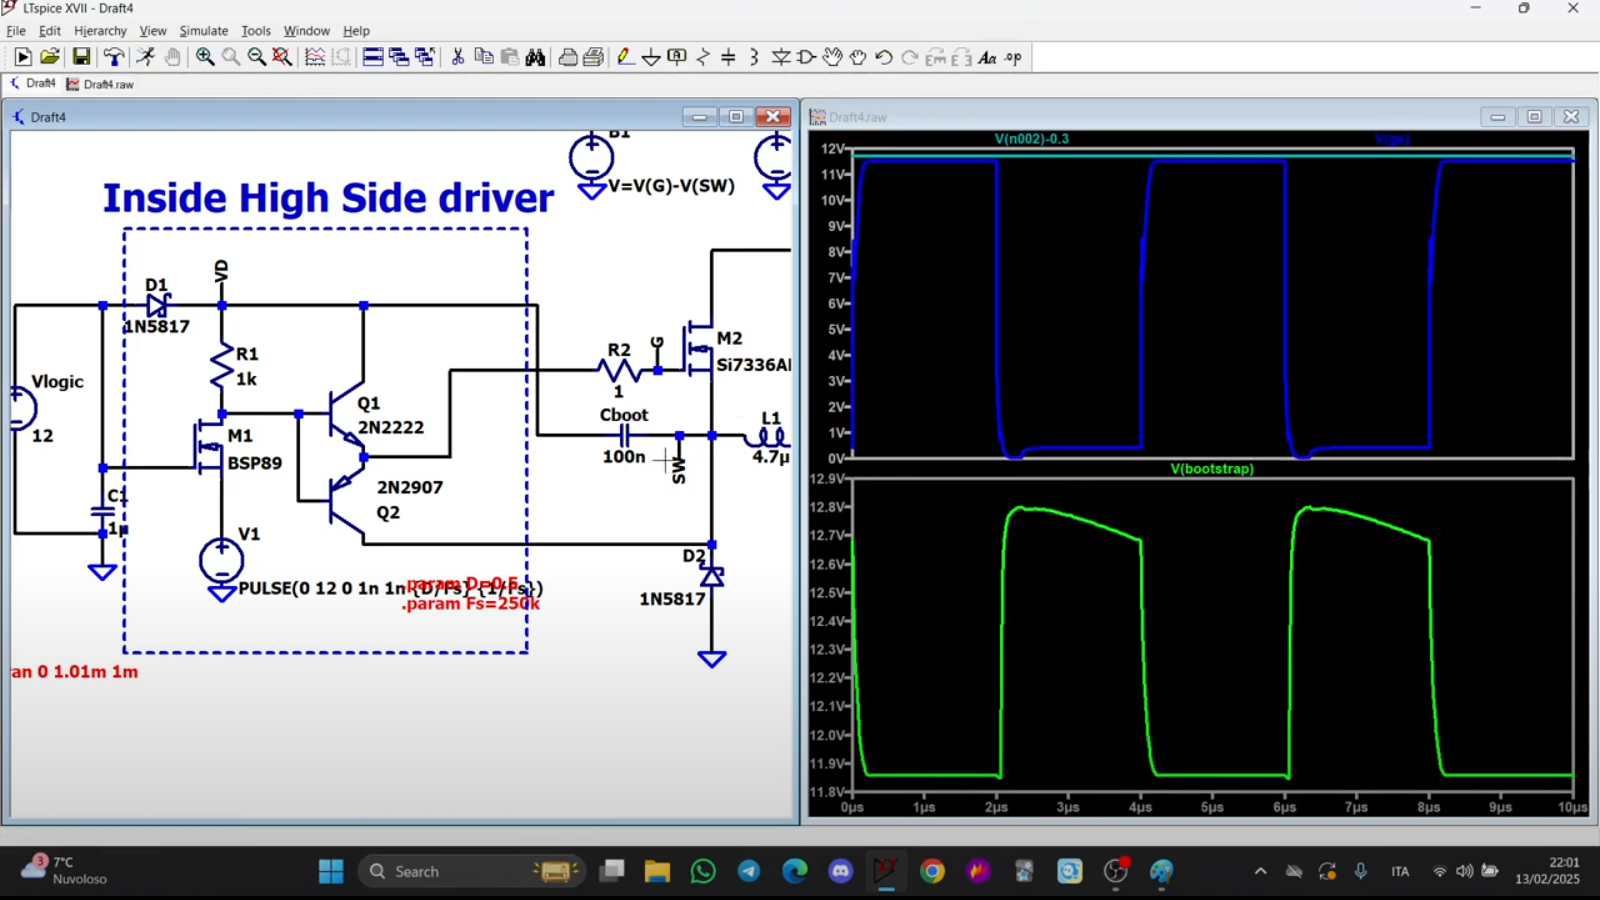Screen dimensions: 1600x900
Task: Activate the Cut scissors tool
Action: [x=458, y=57]
